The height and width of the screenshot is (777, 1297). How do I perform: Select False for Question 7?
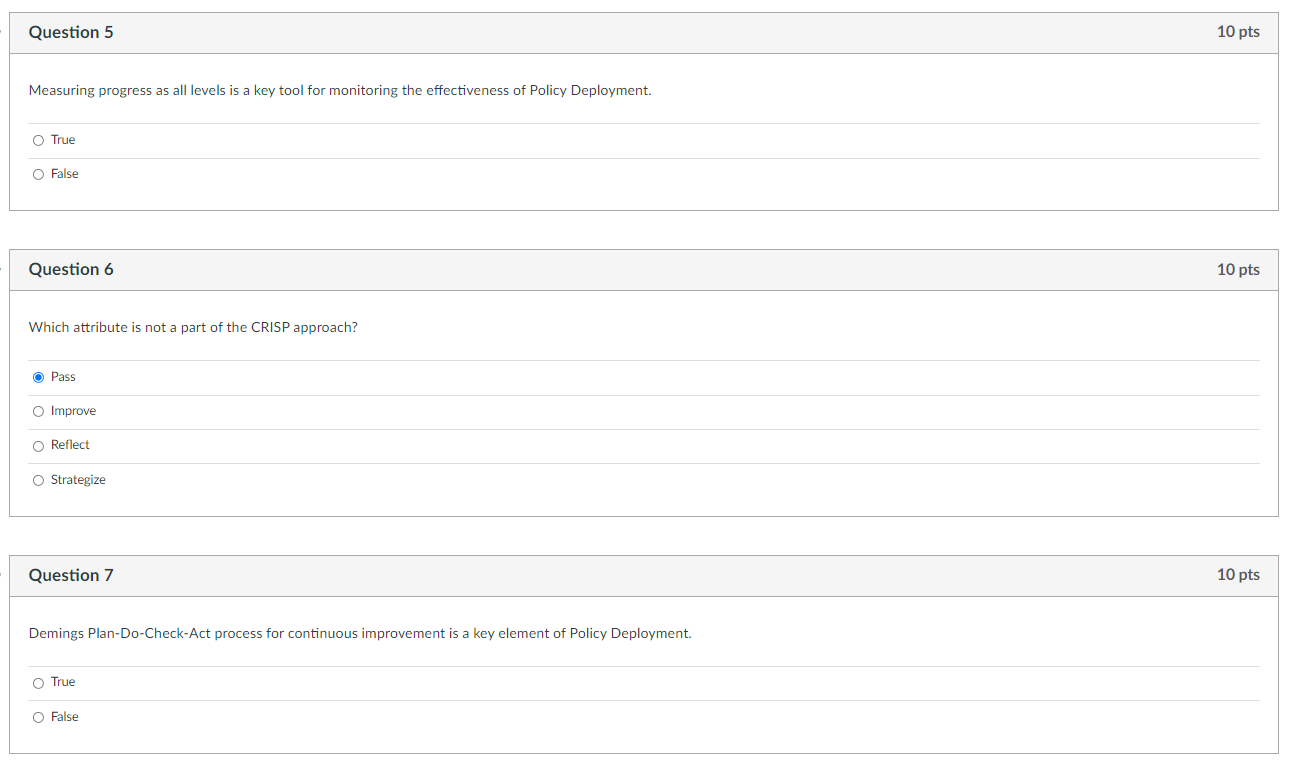(x=38, y=717)
